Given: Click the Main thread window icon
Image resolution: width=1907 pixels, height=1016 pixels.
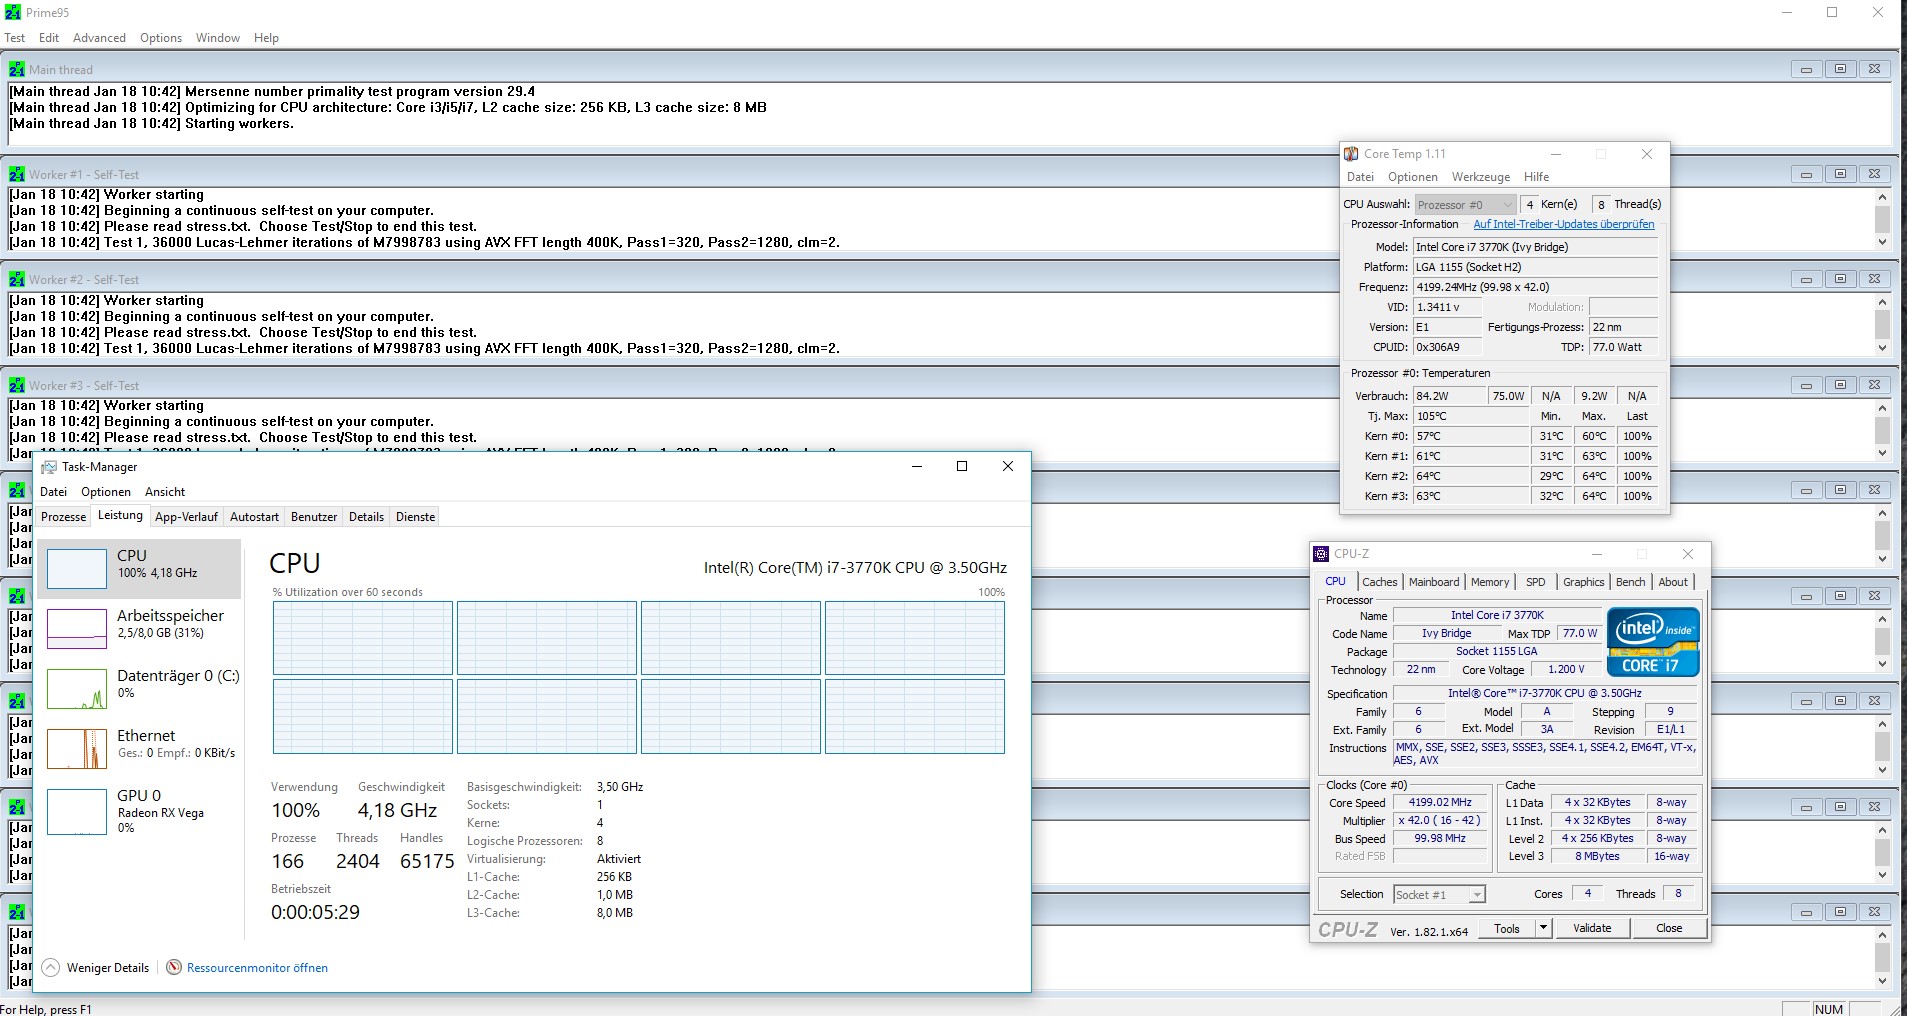Looking at the screenshot, I should pos(17,69).
